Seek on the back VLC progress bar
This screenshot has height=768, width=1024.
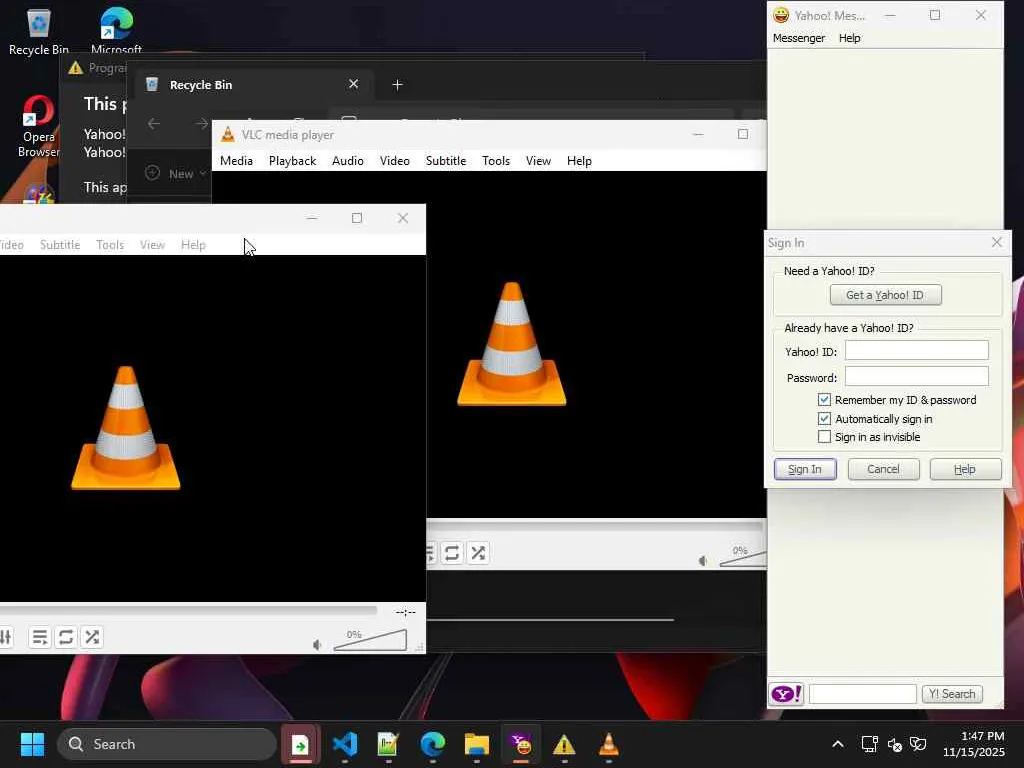[x=596, y=526]
